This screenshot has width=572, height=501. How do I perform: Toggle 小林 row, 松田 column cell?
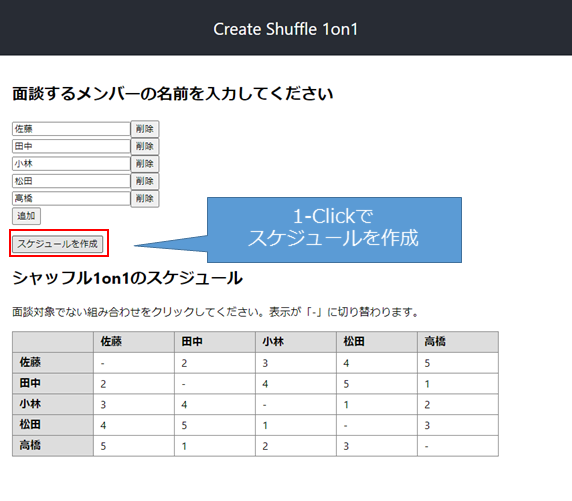[x=377, y=405]
